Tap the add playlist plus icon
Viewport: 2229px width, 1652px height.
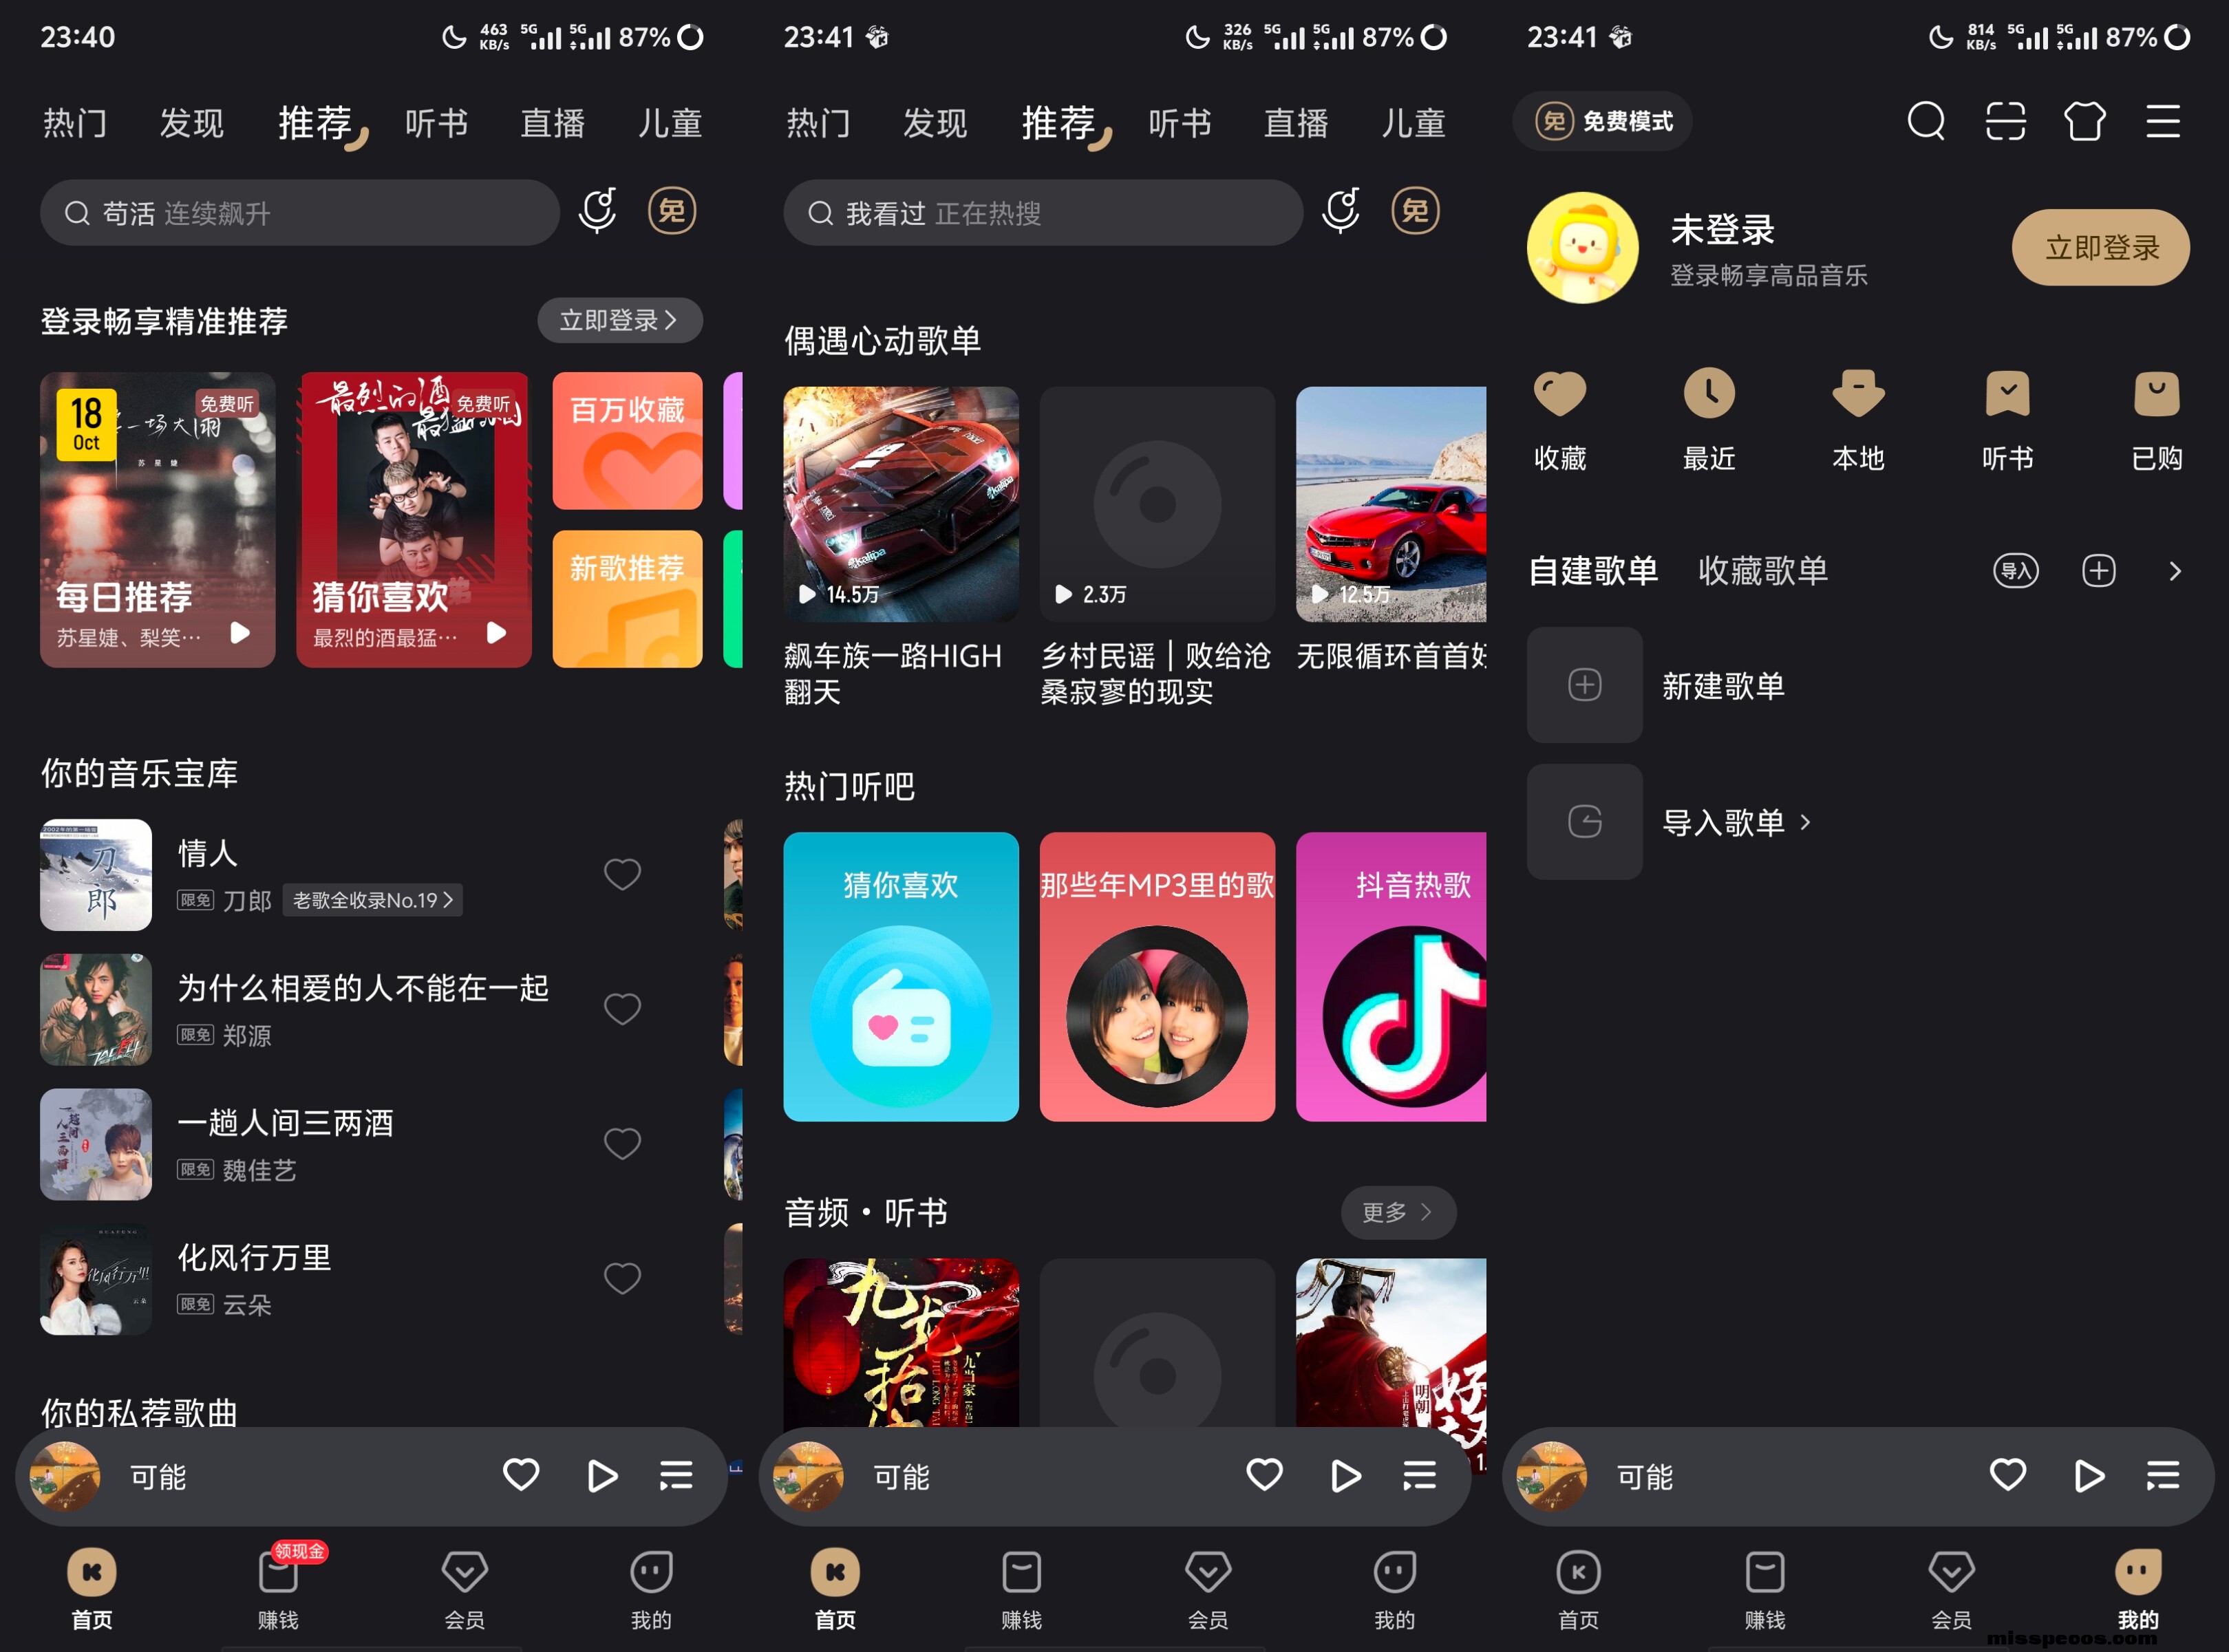pos(2098,571)
